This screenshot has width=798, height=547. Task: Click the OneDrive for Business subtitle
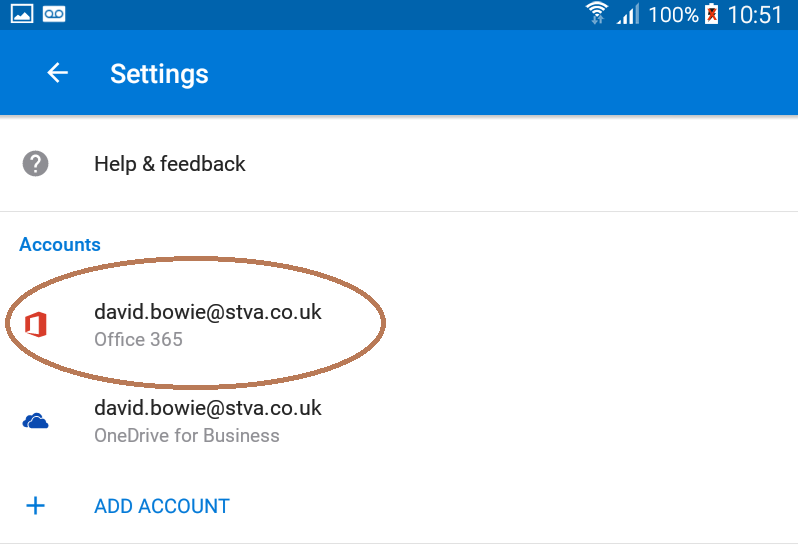pos(187,436)
